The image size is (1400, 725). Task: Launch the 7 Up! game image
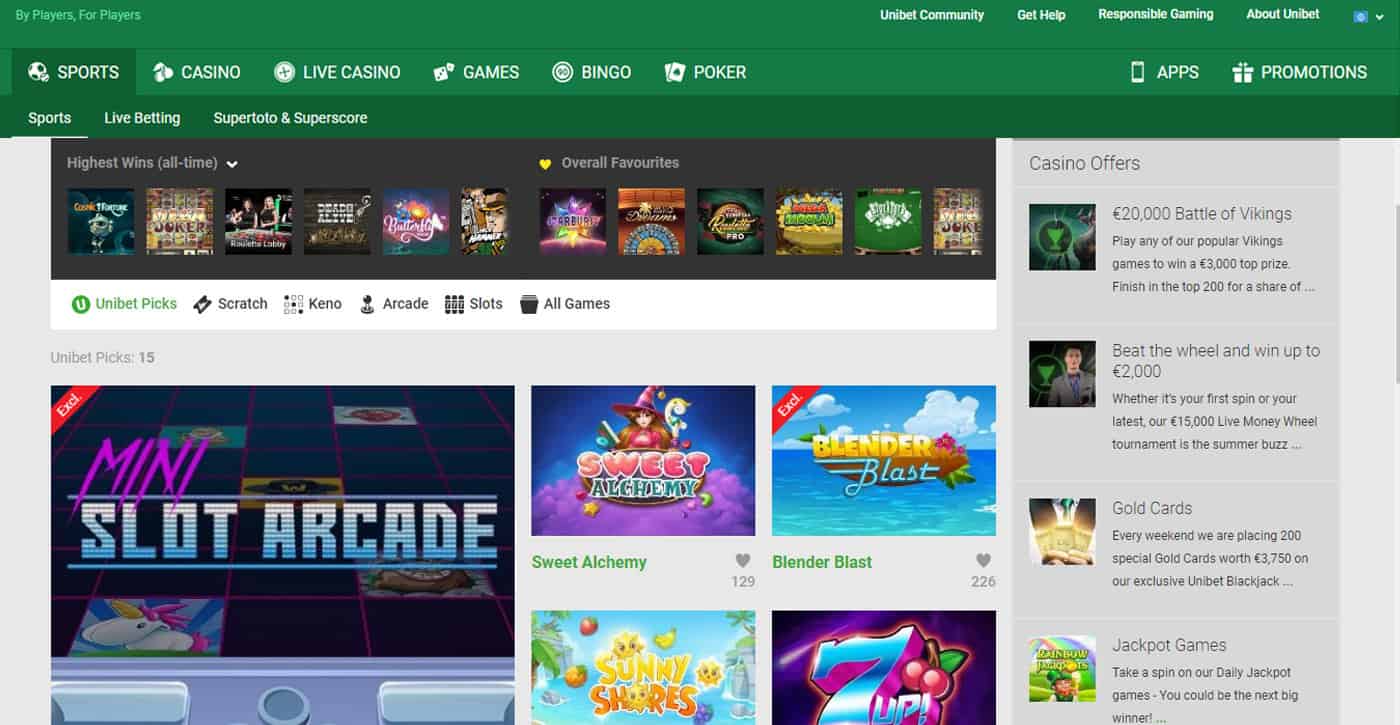click(x=884, y=668)
